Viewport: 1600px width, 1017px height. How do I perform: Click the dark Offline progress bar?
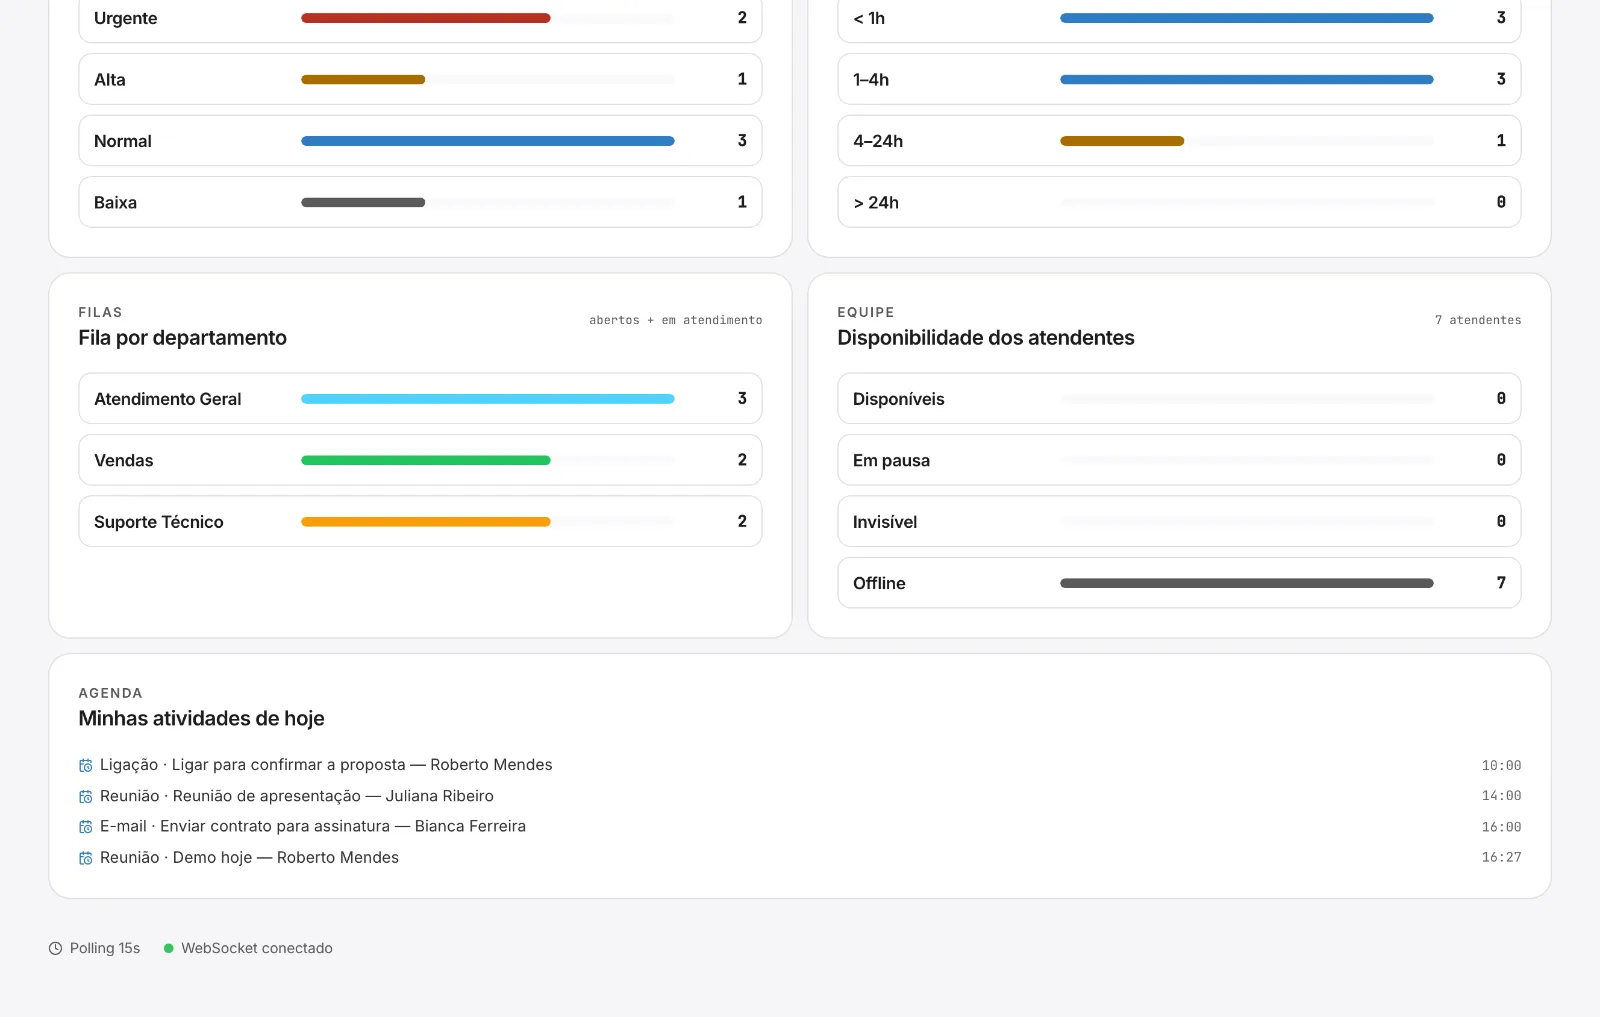(1247, 583)
